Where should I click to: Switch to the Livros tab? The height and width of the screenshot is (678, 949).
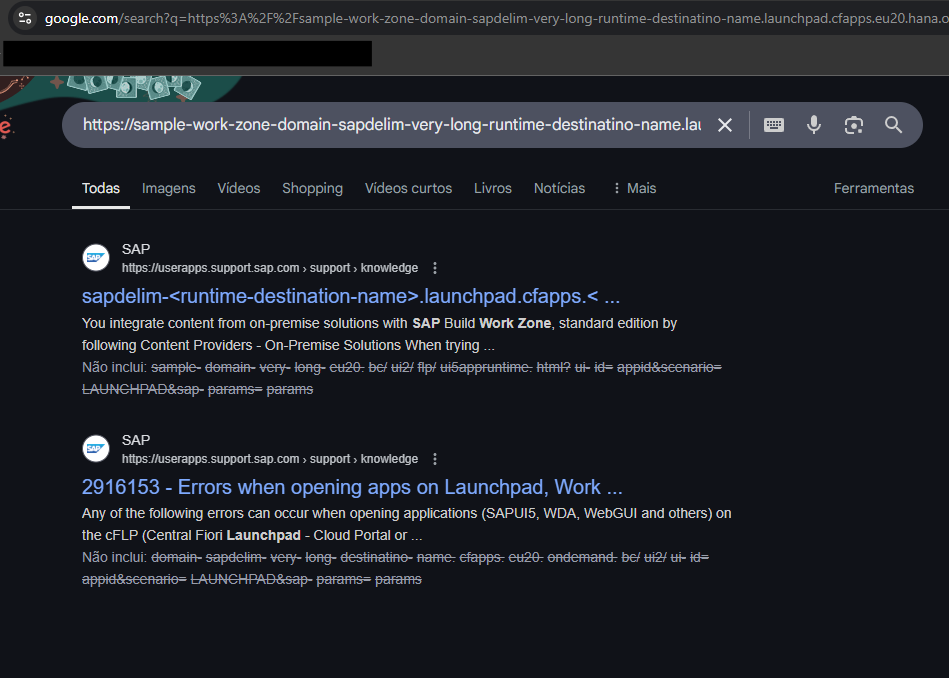point(493,188)
